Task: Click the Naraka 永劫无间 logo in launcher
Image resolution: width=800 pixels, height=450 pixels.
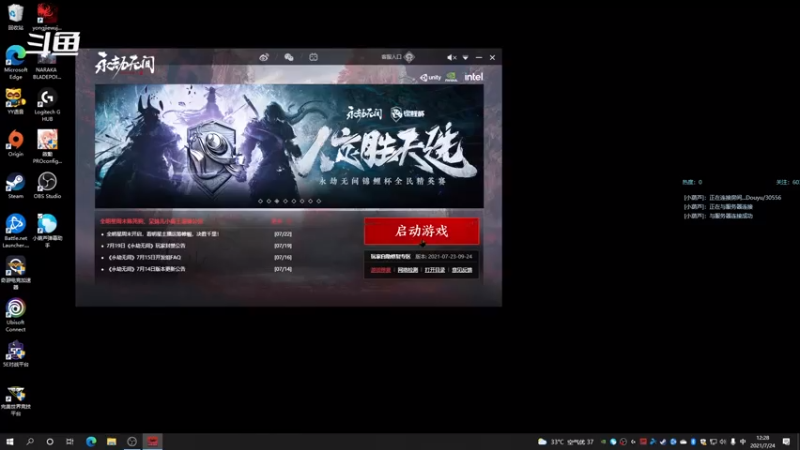Action: (x=124, y=64)
